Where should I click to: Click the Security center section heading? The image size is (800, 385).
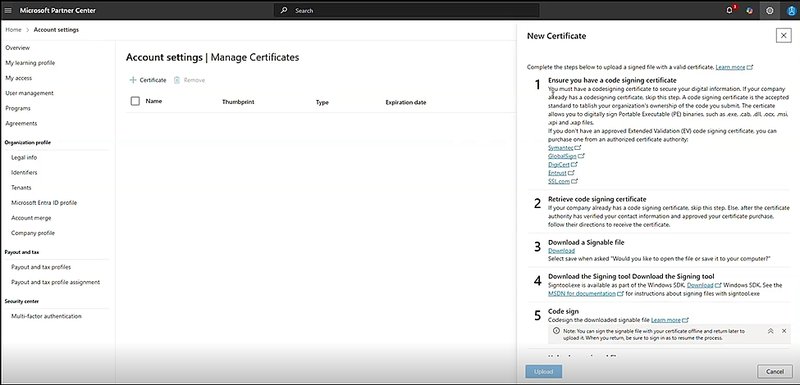[x=21, y=301]
